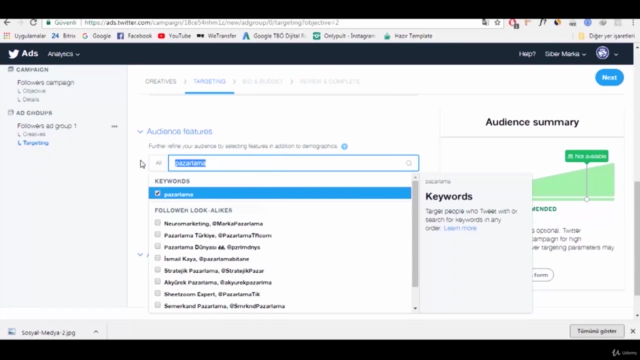Uncheck the pazarlama keyword checkbox
This screenshot has height=360, width=640.
(x=158, y=193)
